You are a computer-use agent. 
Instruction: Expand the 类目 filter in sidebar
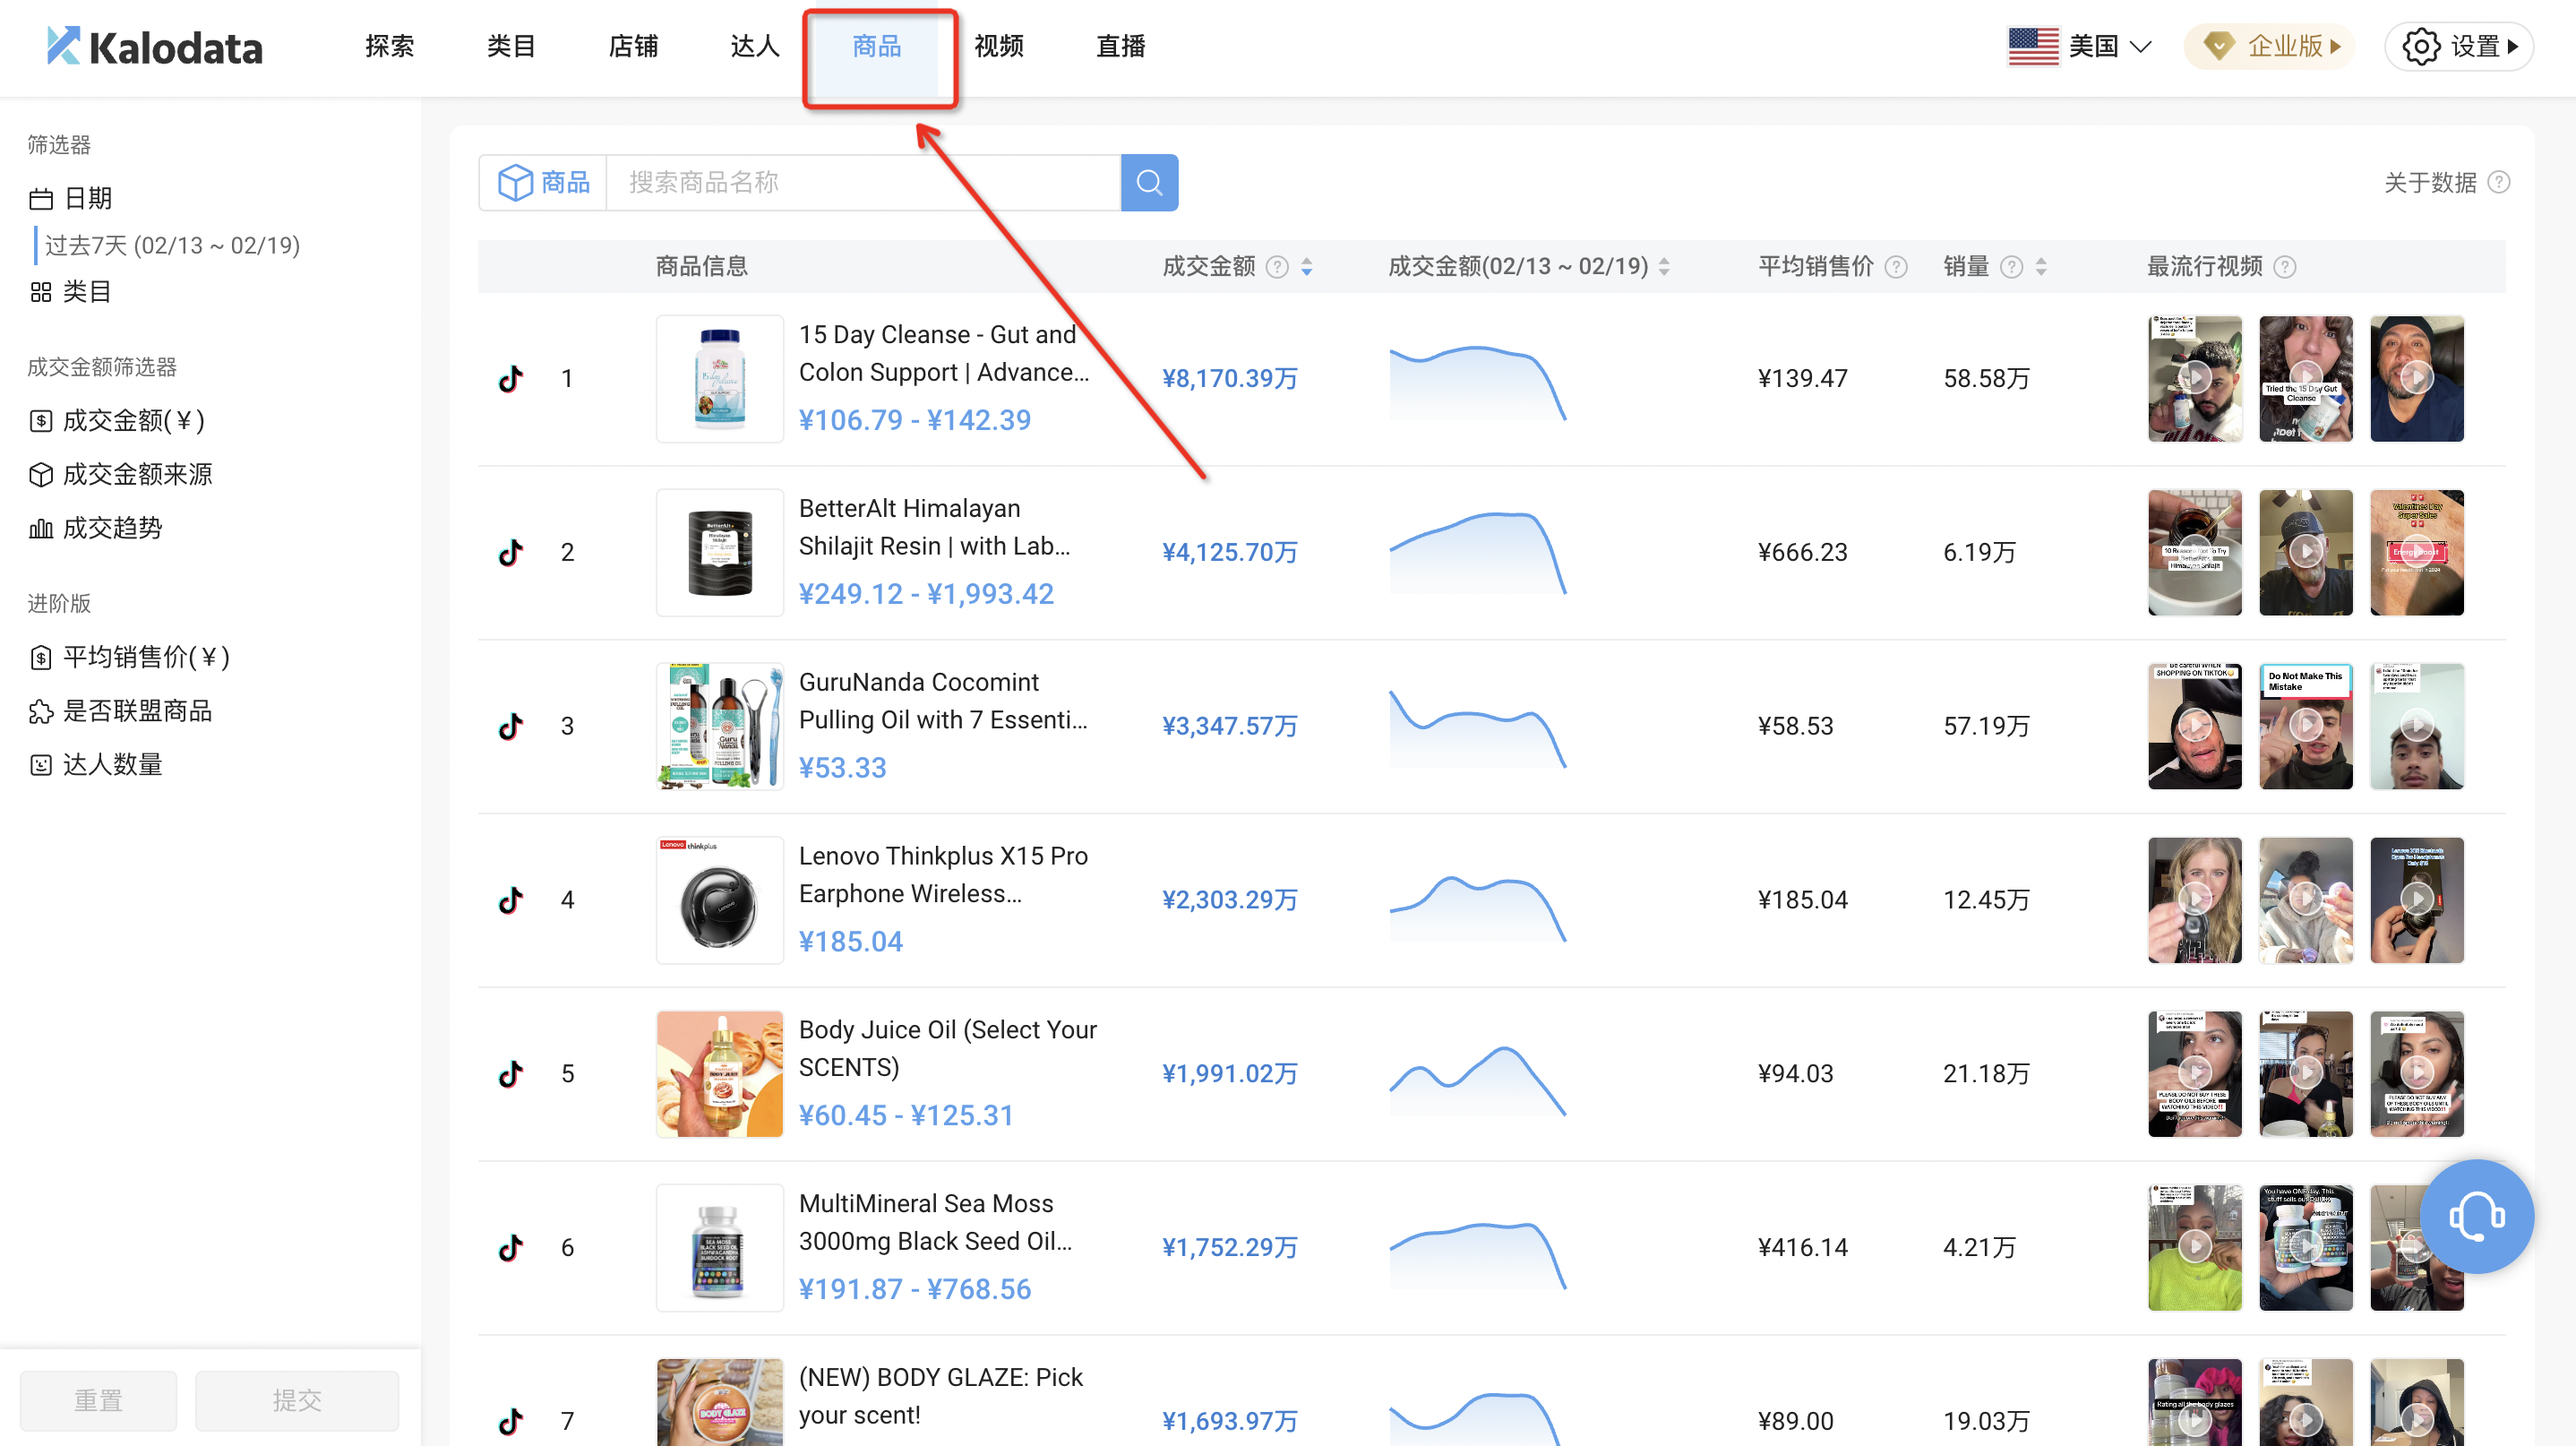coord(70,291)
